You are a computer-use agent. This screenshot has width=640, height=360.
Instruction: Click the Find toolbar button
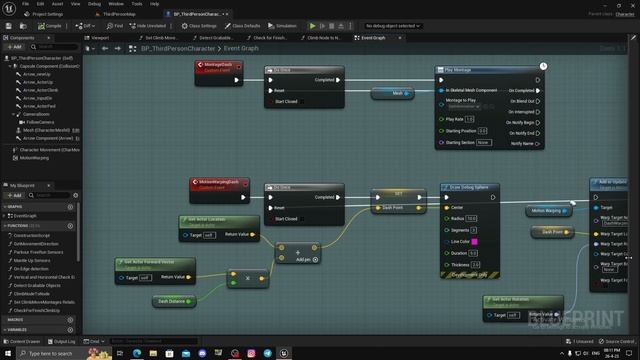115,26
